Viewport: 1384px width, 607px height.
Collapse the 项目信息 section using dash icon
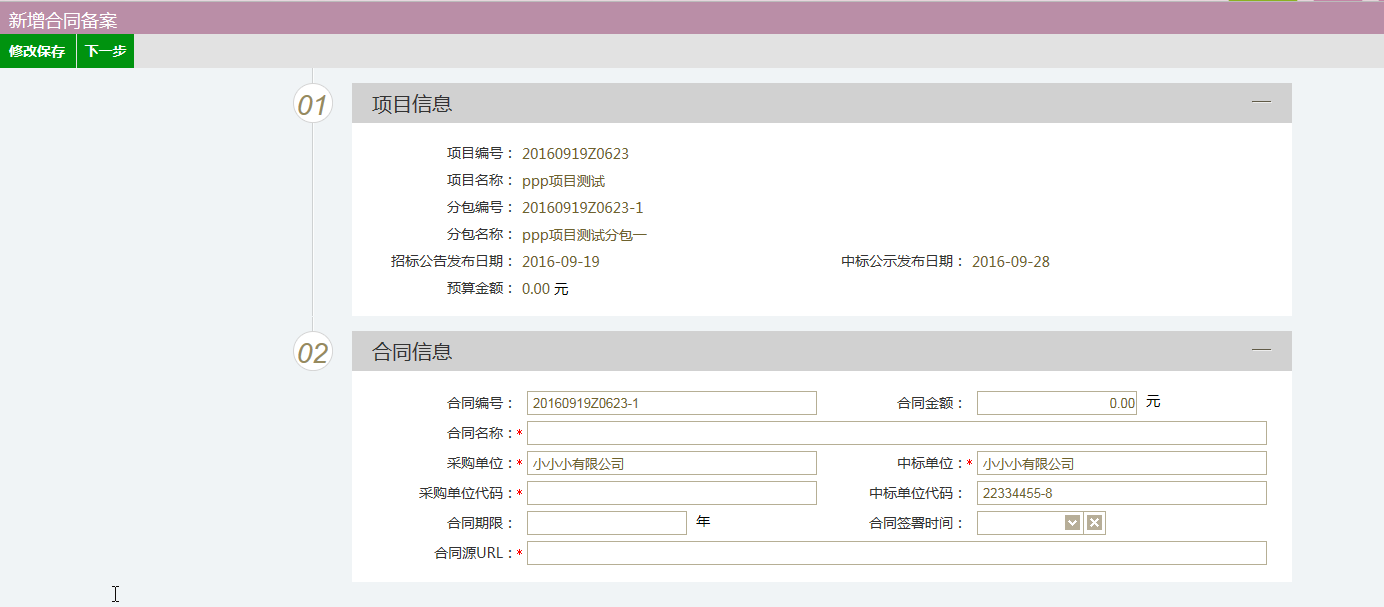coord(1261,102)
